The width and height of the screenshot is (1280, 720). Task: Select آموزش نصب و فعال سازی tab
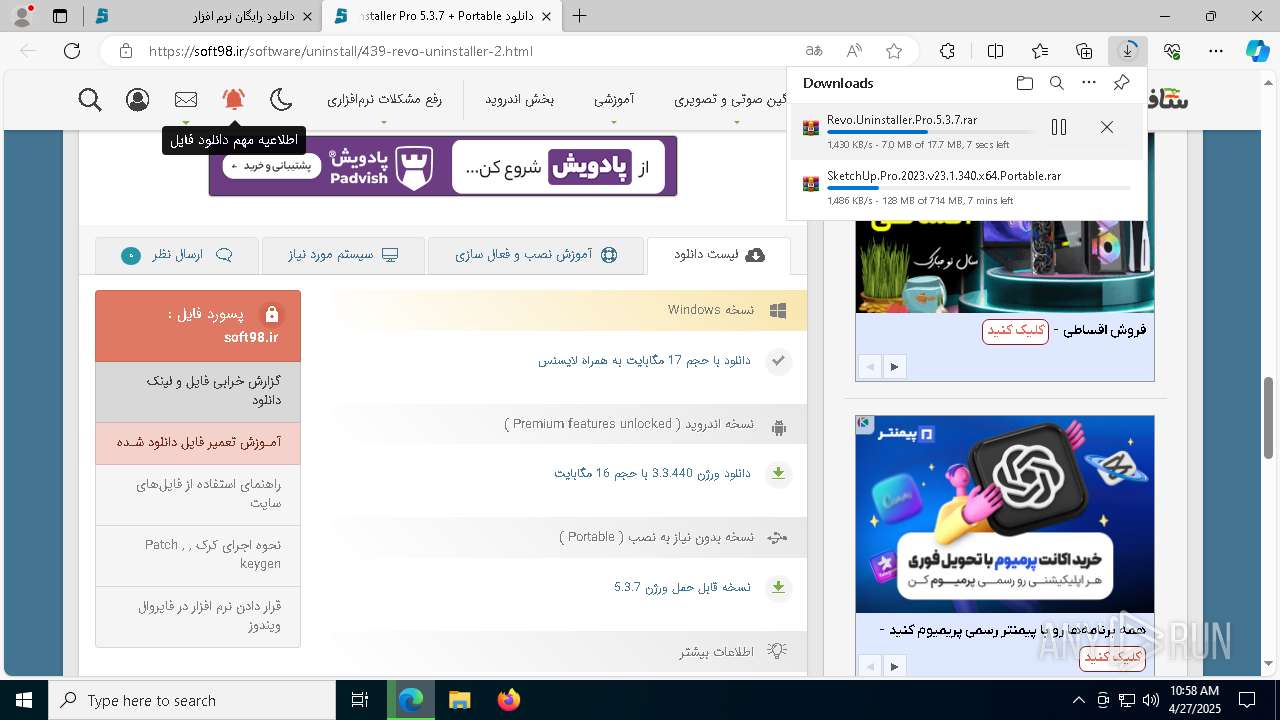(536, 255)
